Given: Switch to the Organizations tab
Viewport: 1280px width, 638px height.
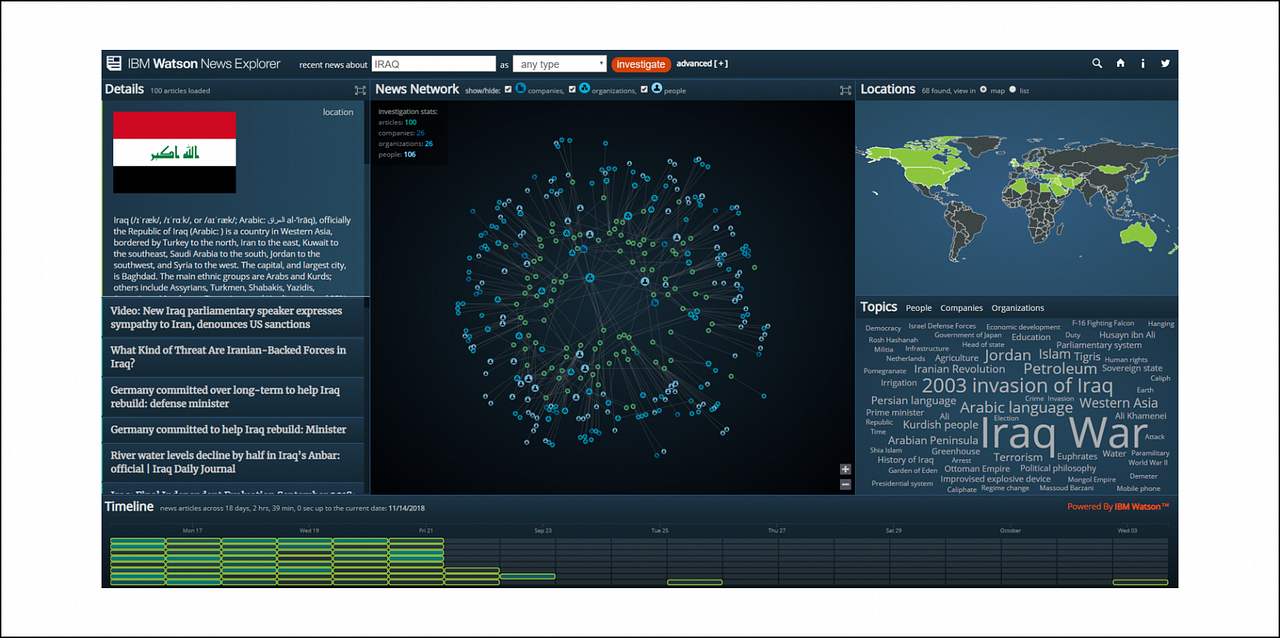Looking at the screenshot, I should click(x=1017, y=308).
